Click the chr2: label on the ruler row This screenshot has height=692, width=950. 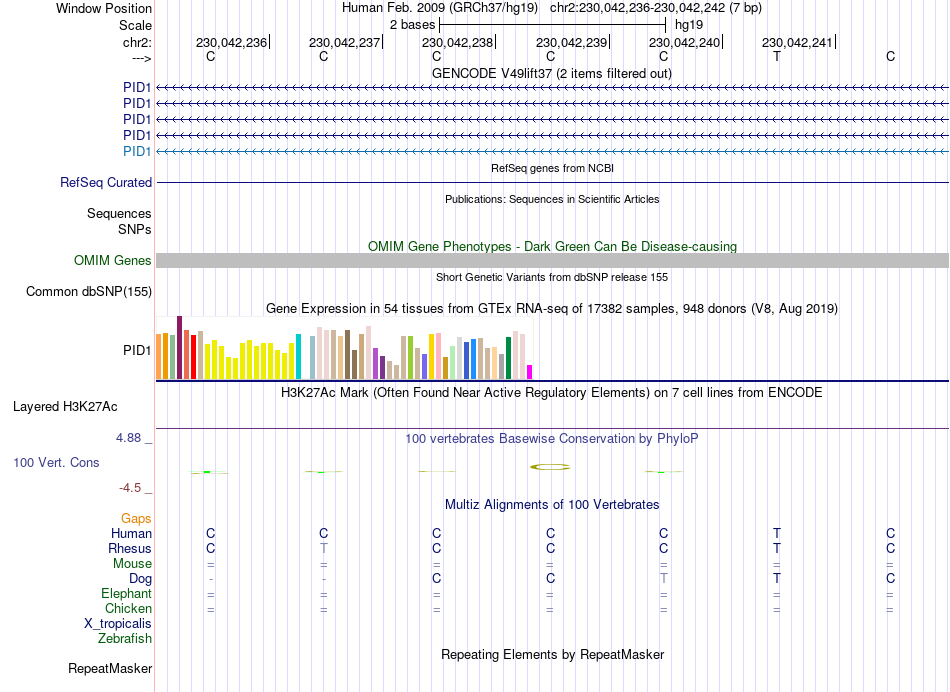(x=138, y=42)
